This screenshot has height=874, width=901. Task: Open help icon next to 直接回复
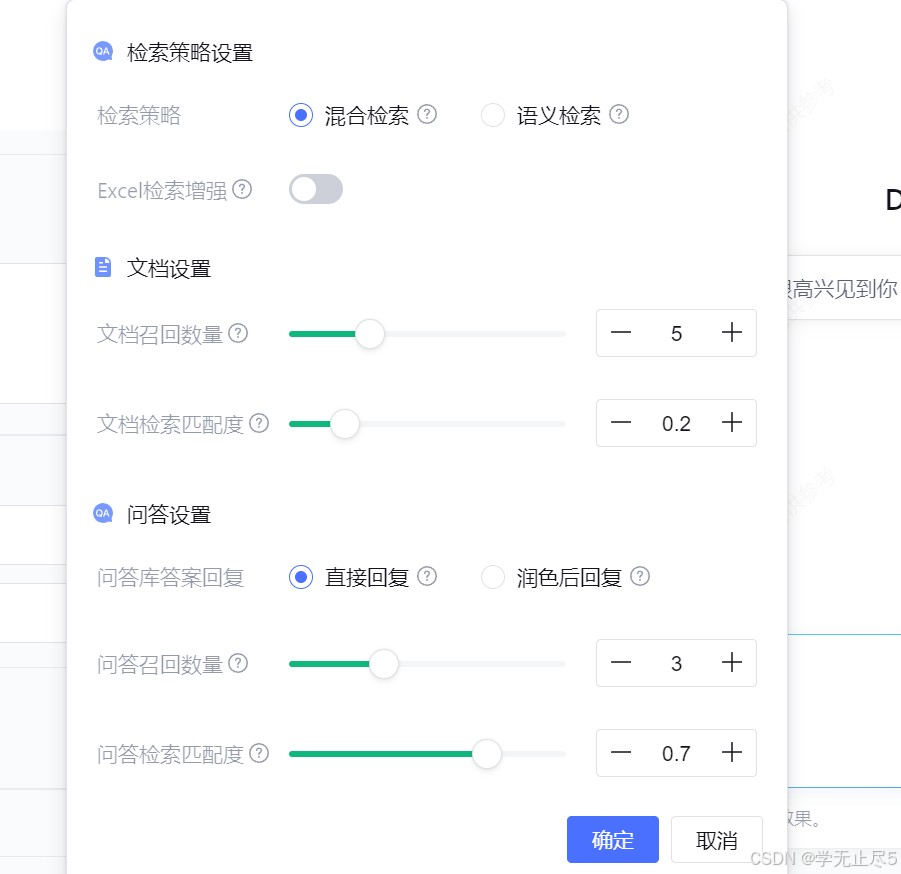(427, 576)
